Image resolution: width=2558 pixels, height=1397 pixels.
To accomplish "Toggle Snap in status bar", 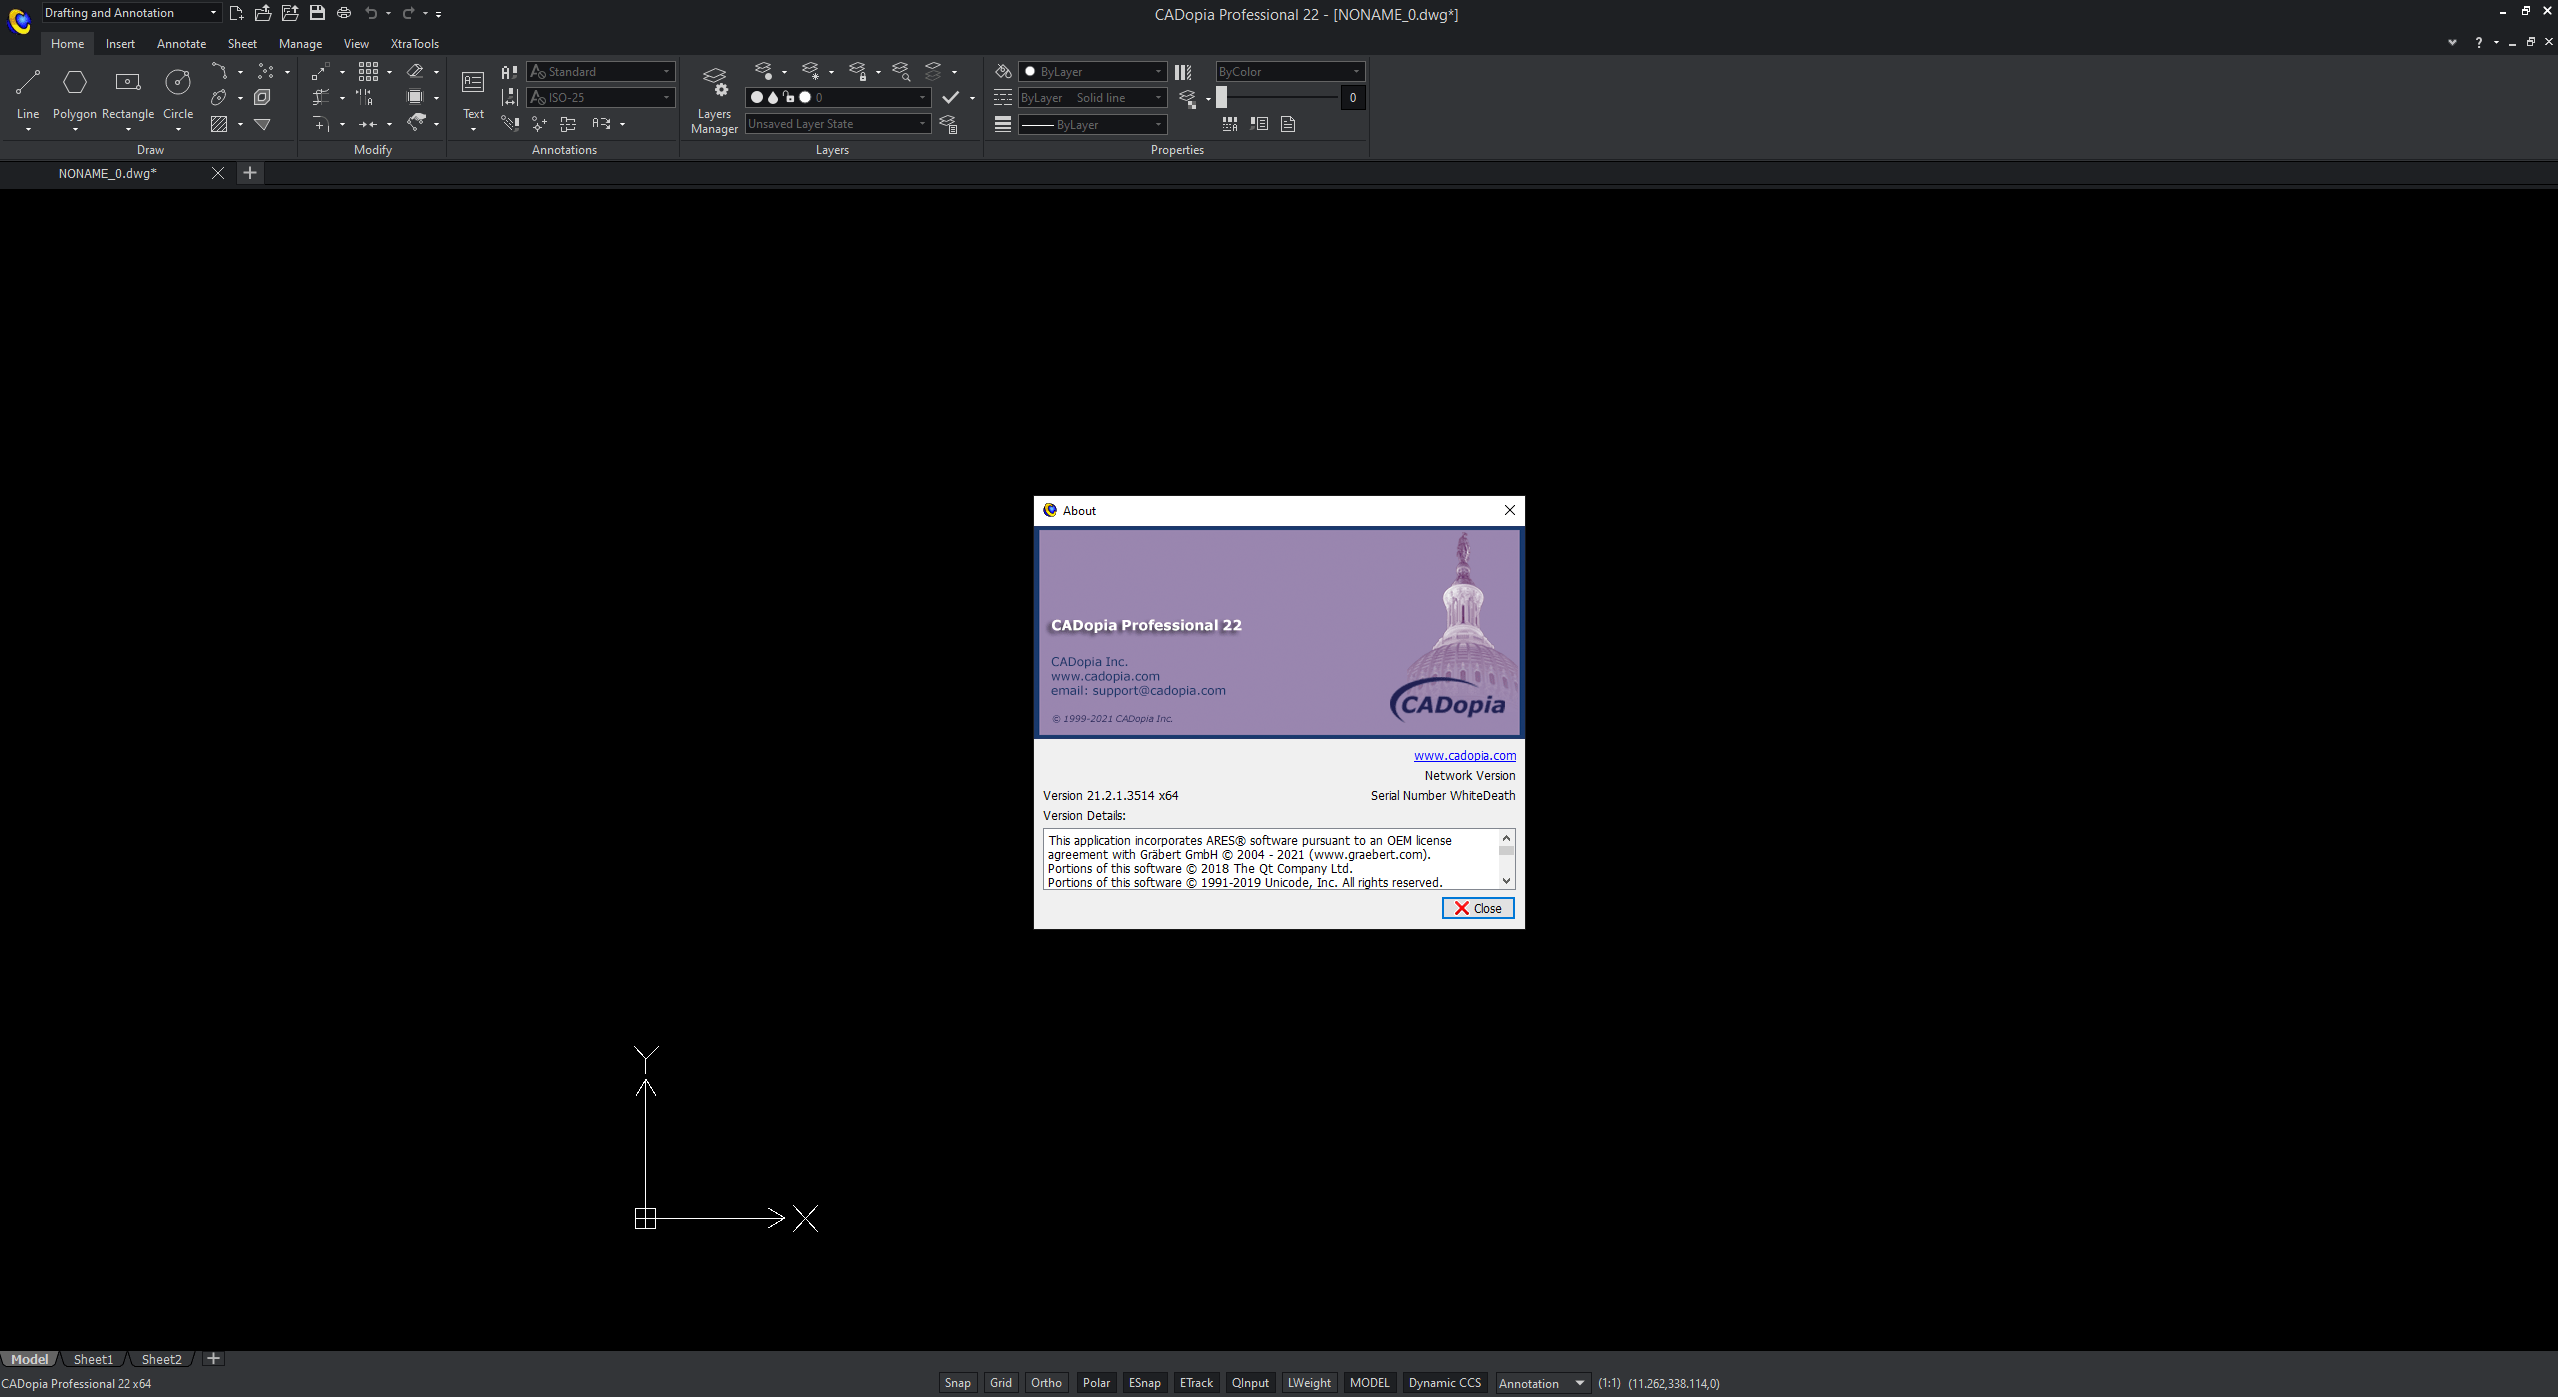I will pyautogui.click(x=957, y=1383).
